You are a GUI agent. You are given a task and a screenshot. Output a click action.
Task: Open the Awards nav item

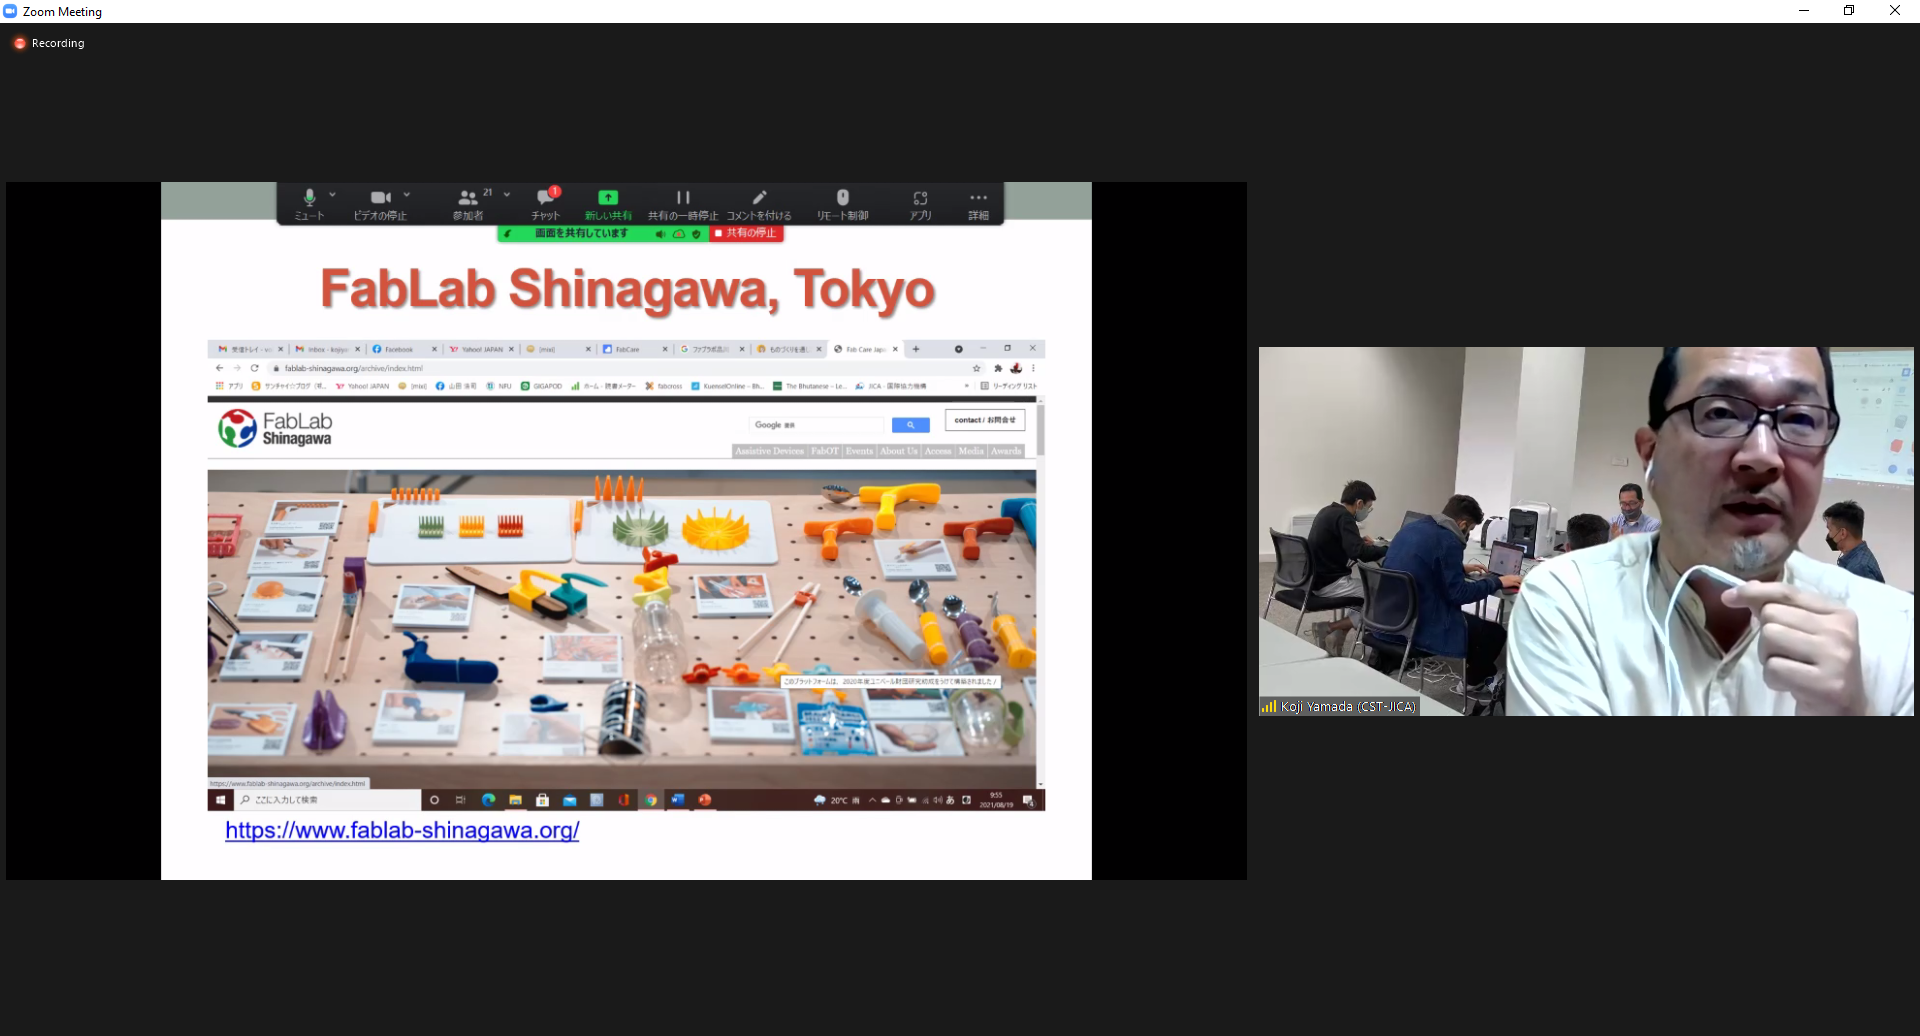(1006, 451)
